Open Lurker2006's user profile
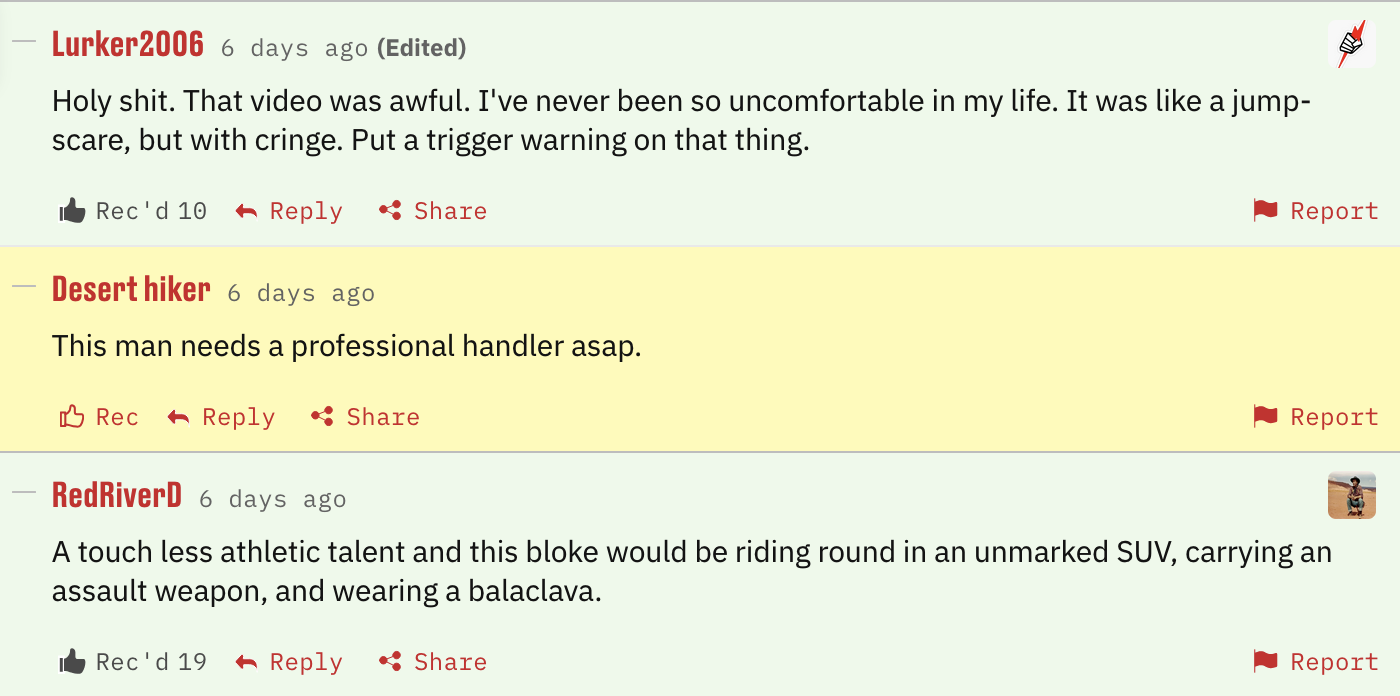This screenshot has width=1400, height=696. [128, 44]
